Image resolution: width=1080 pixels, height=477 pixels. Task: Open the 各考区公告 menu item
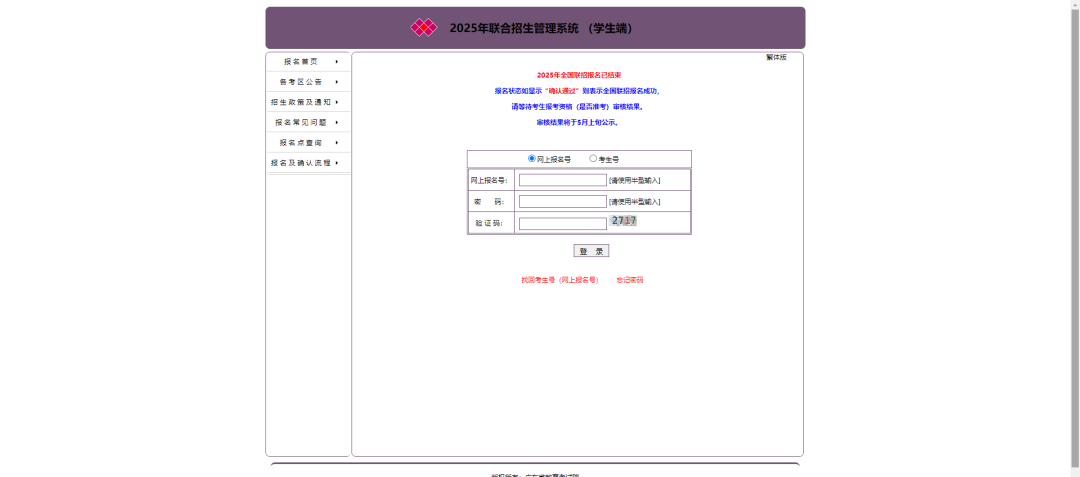(300, 82)
